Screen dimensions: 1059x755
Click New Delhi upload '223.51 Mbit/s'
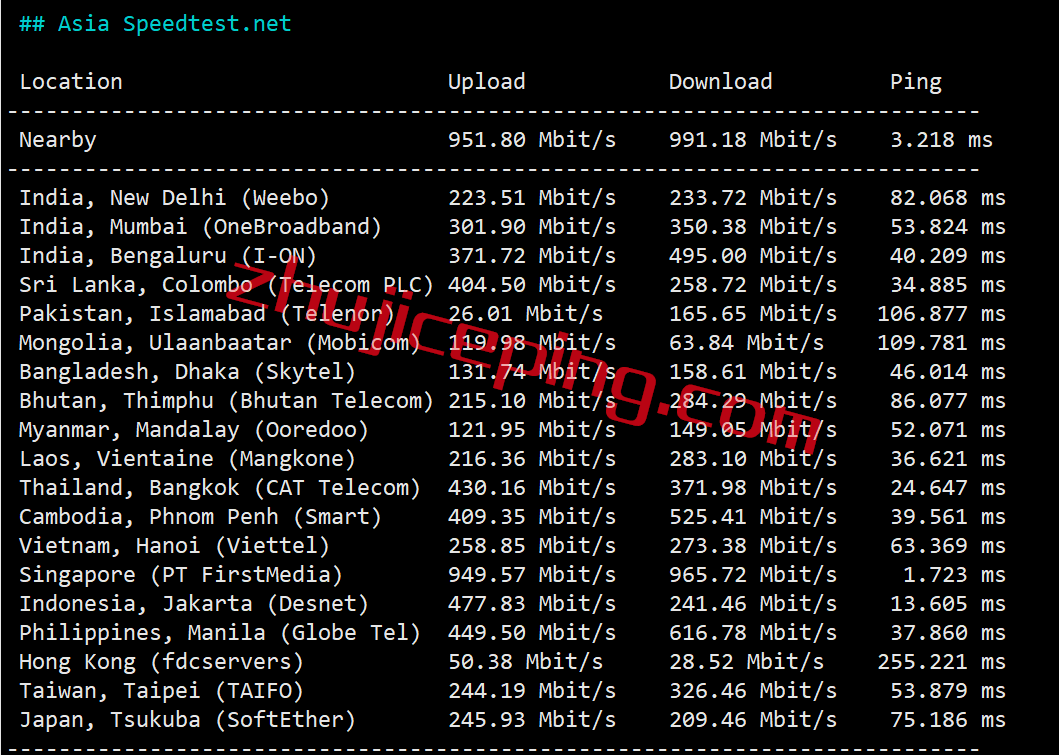[x=532, y=198]
